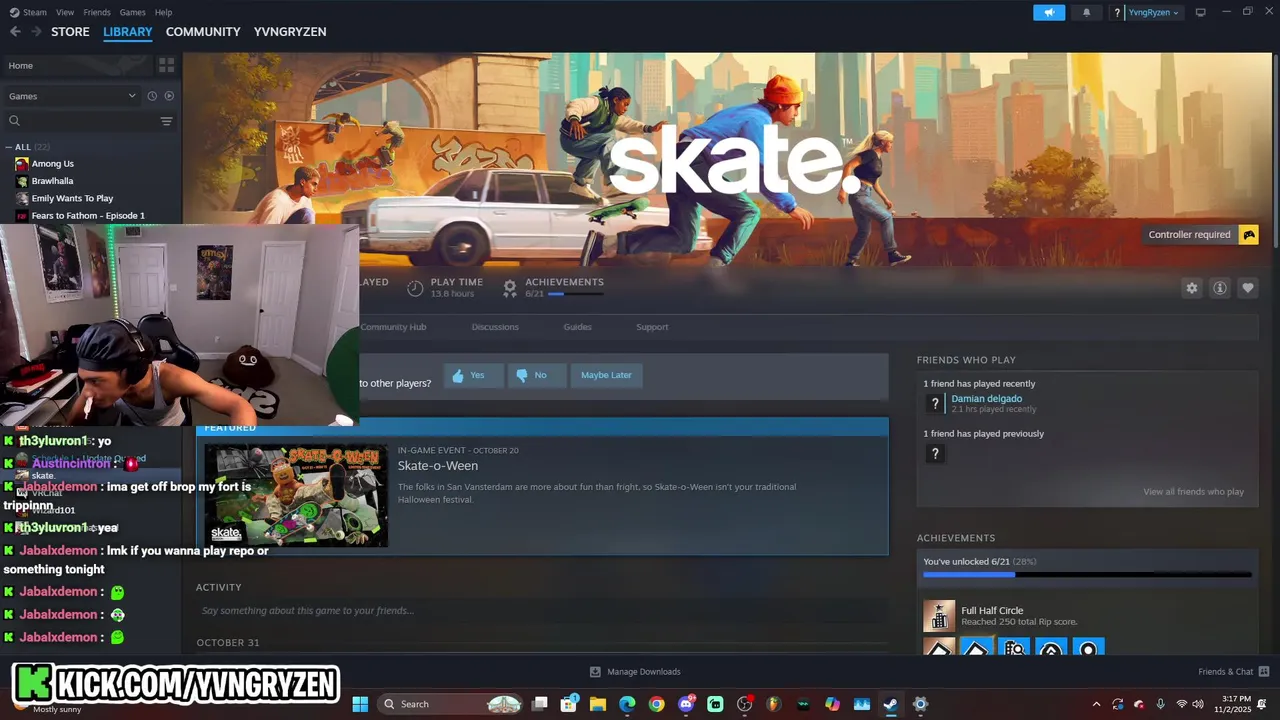Open Discord from the taskbar

click(686, 704)
